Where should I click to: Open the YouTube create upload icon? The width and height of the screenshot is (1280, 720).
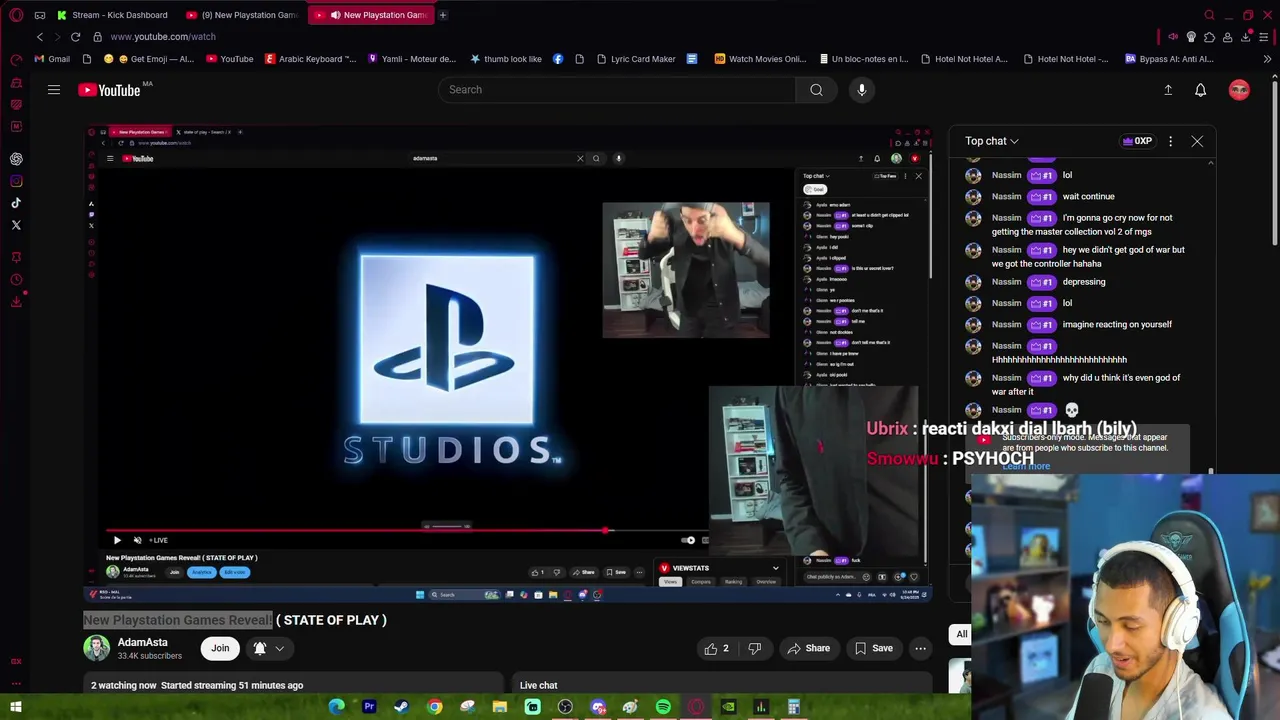(x=1168, y=90)
